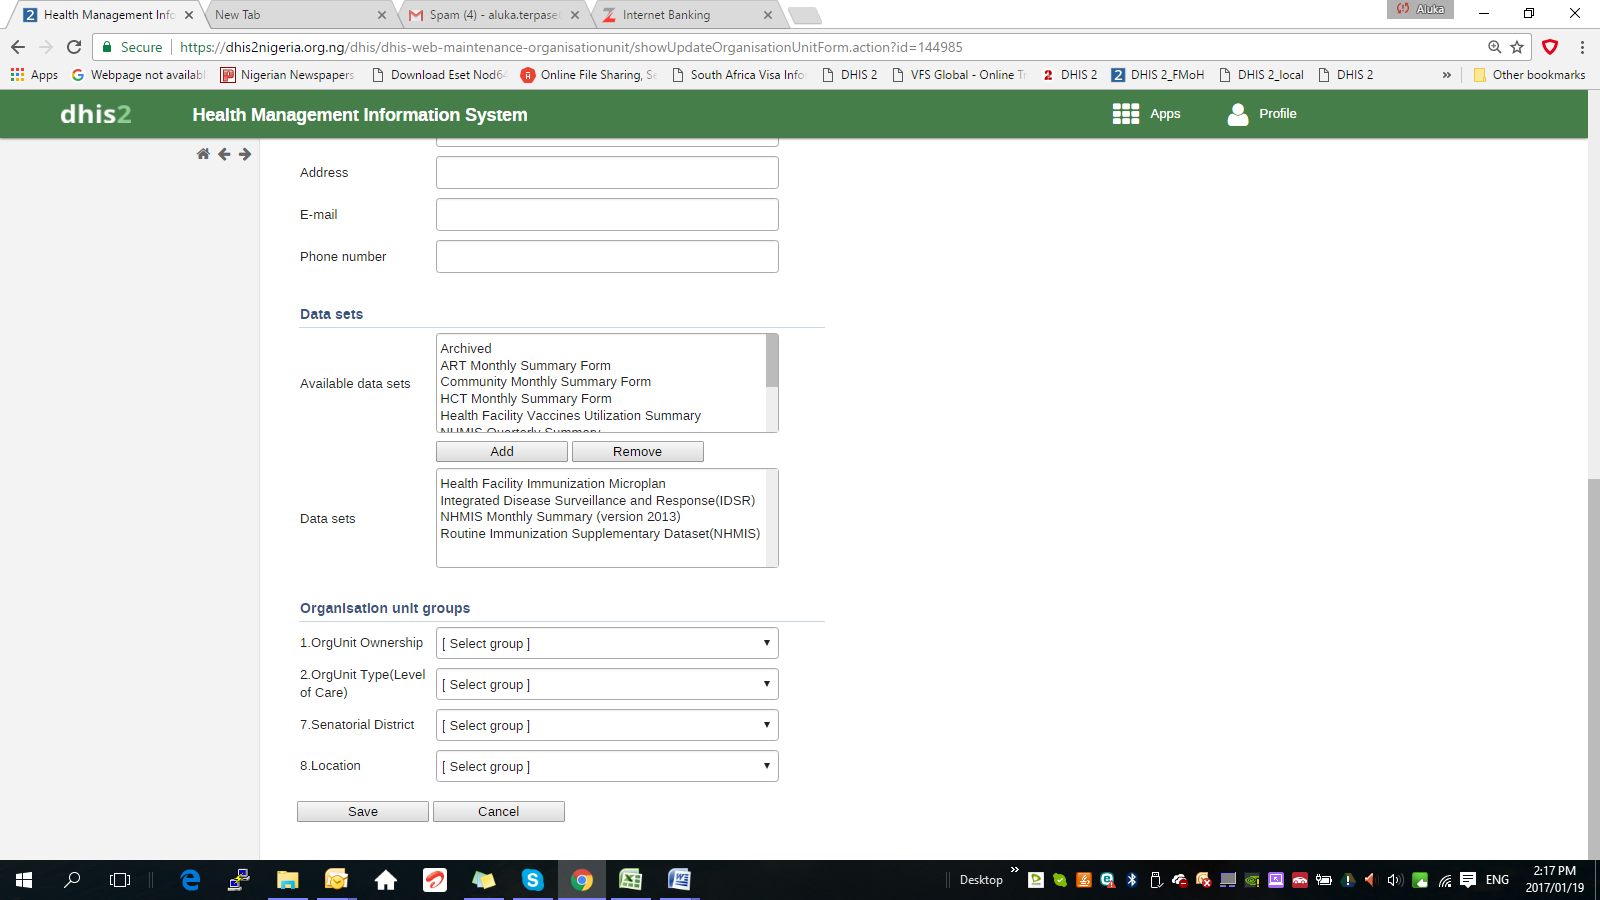Click the Remove data set button
Viewport: 1600px width, 900px height.
[637, 452]
